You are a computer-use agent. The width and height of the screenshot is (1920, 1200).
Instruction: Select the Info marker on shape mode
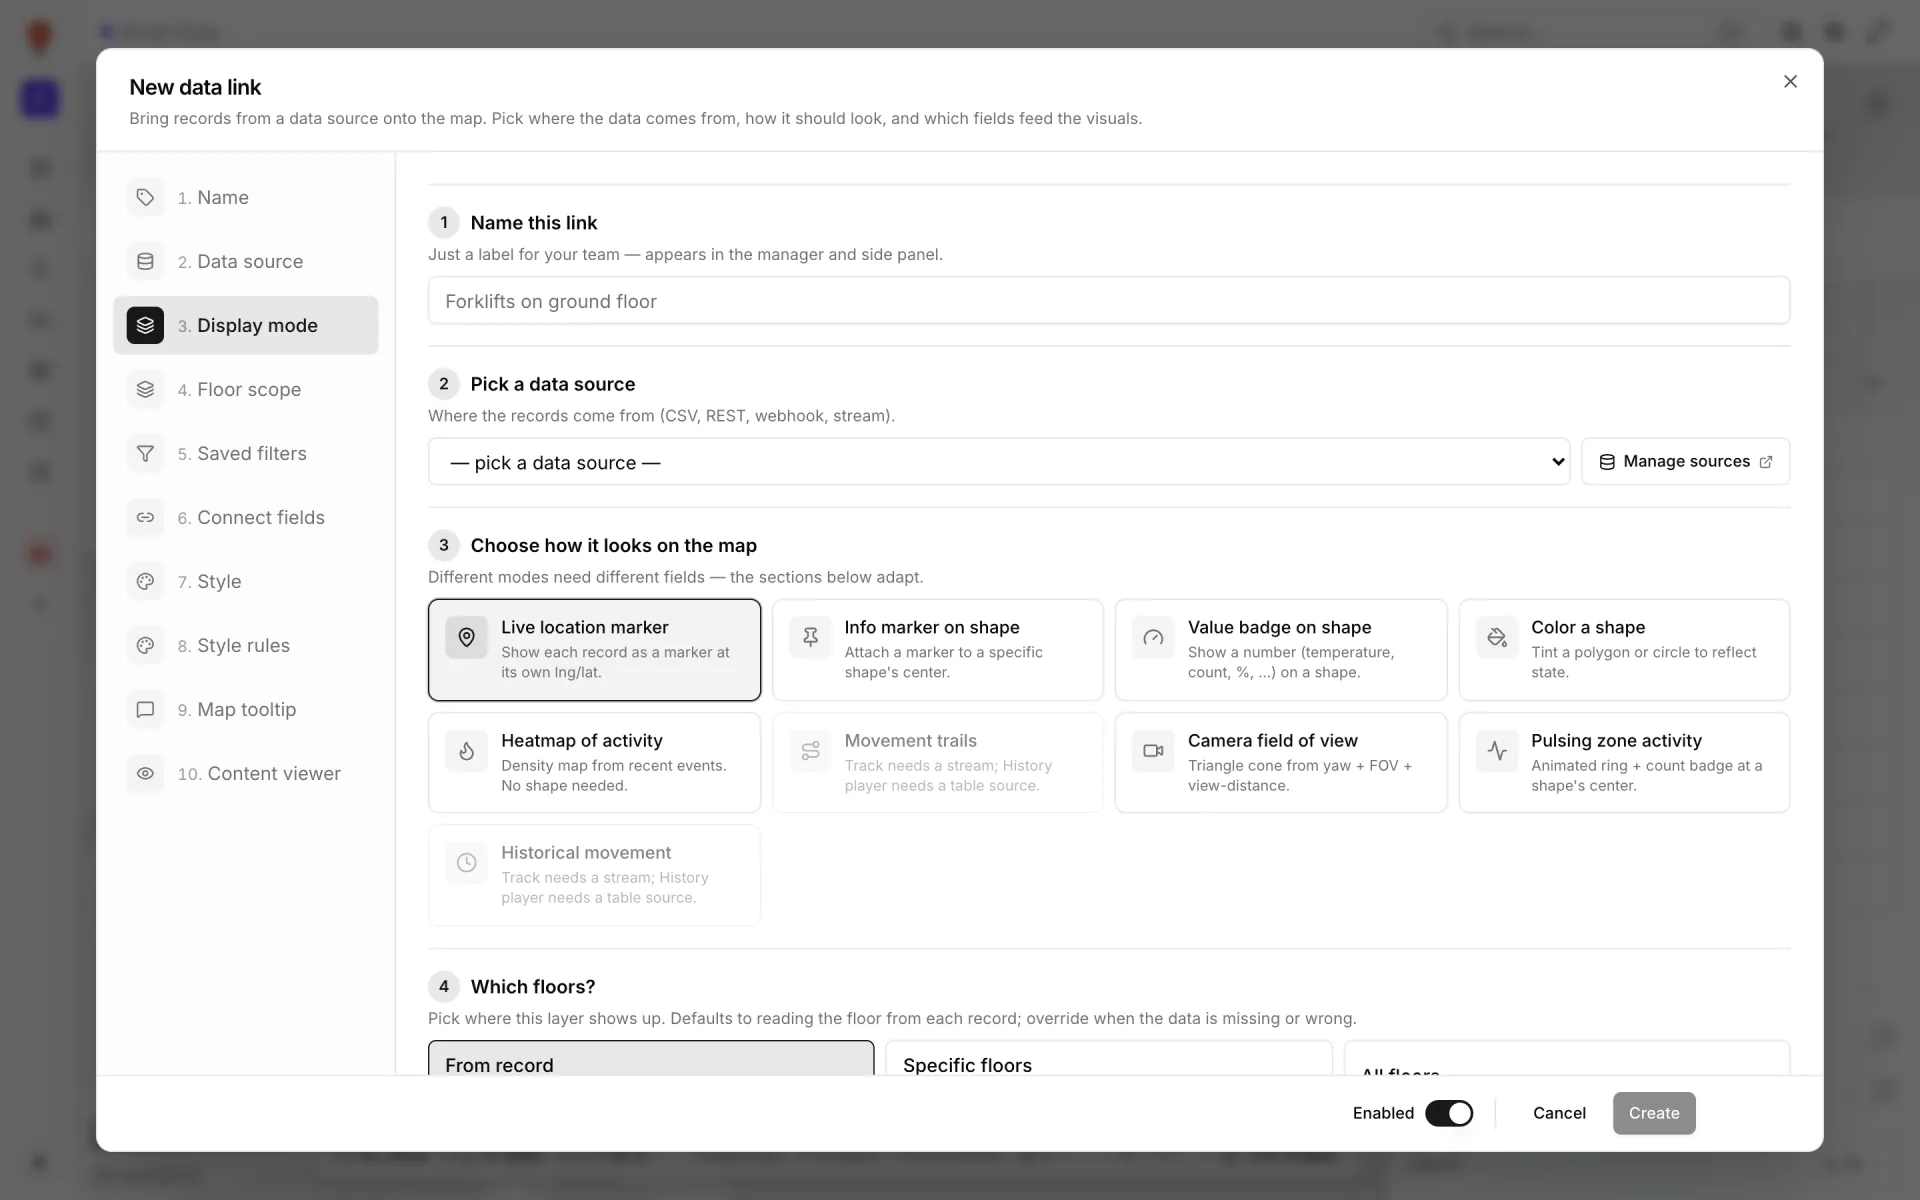(x=937, y=650)
